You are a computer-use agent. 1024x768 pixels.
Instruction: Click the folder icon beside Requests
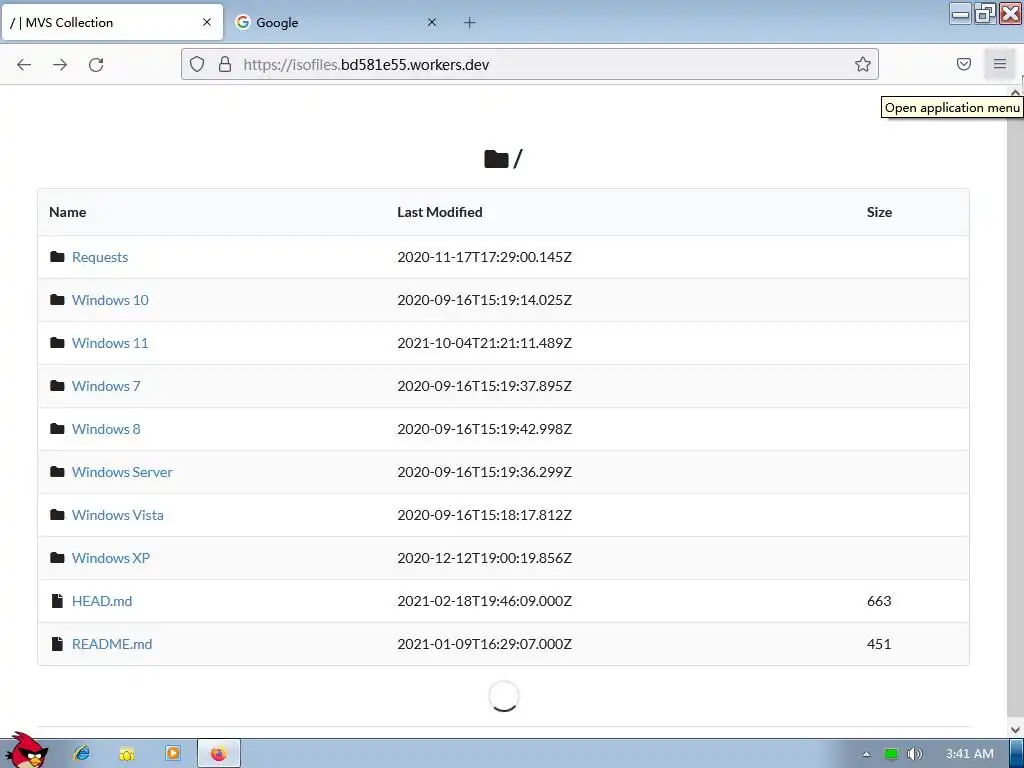[x=57, y=257]
